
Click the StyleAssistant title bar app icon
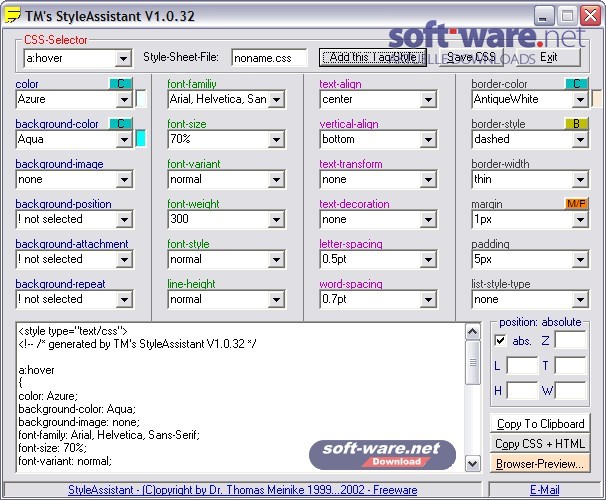coord(12,15)
